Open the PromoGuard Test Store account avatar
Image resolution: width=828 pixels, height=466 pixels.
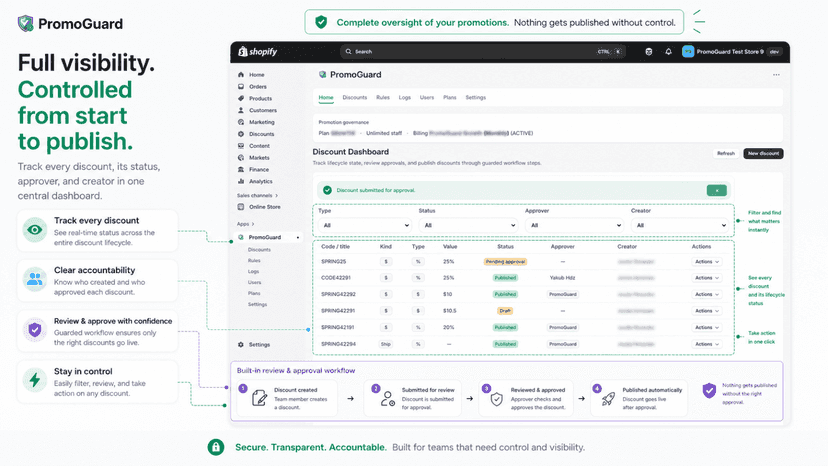pos(688,51)
